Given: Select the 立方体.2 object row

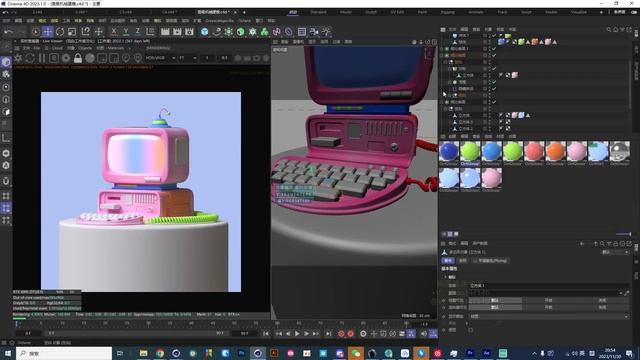Looking at the screenshot, I should tap(465, 129).
